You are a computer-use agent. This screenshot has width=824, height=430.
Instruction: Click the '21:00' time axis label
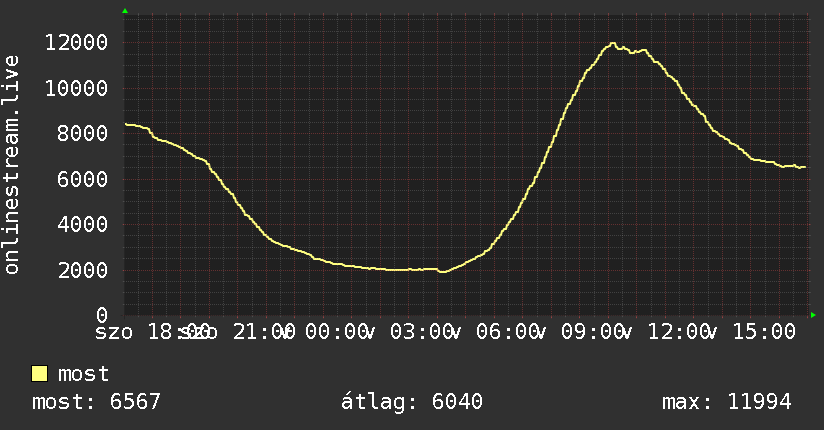(x=264, y=332)
